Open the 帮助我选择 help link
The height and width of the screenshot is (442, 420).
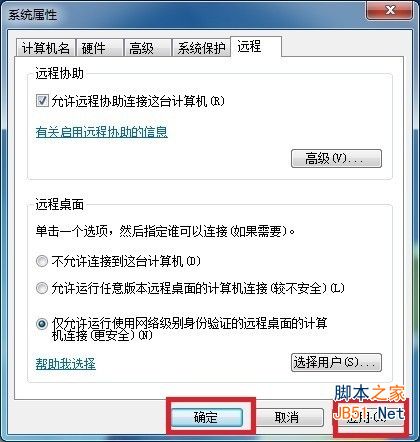click(65, 364)
